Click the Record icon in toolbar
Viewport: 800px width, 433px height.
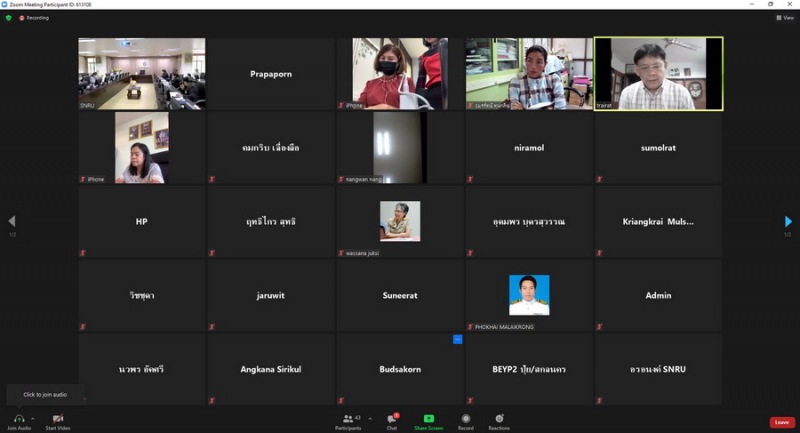466,418
